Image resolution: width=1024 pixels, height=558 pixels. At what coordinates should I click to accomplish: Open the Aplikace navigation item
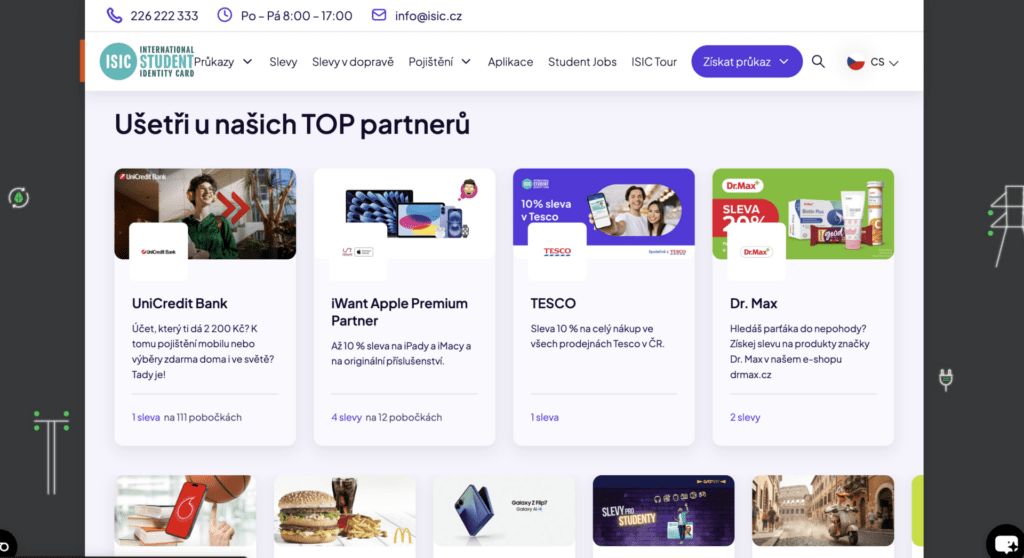pyautogui.click(x=510, y=61)
